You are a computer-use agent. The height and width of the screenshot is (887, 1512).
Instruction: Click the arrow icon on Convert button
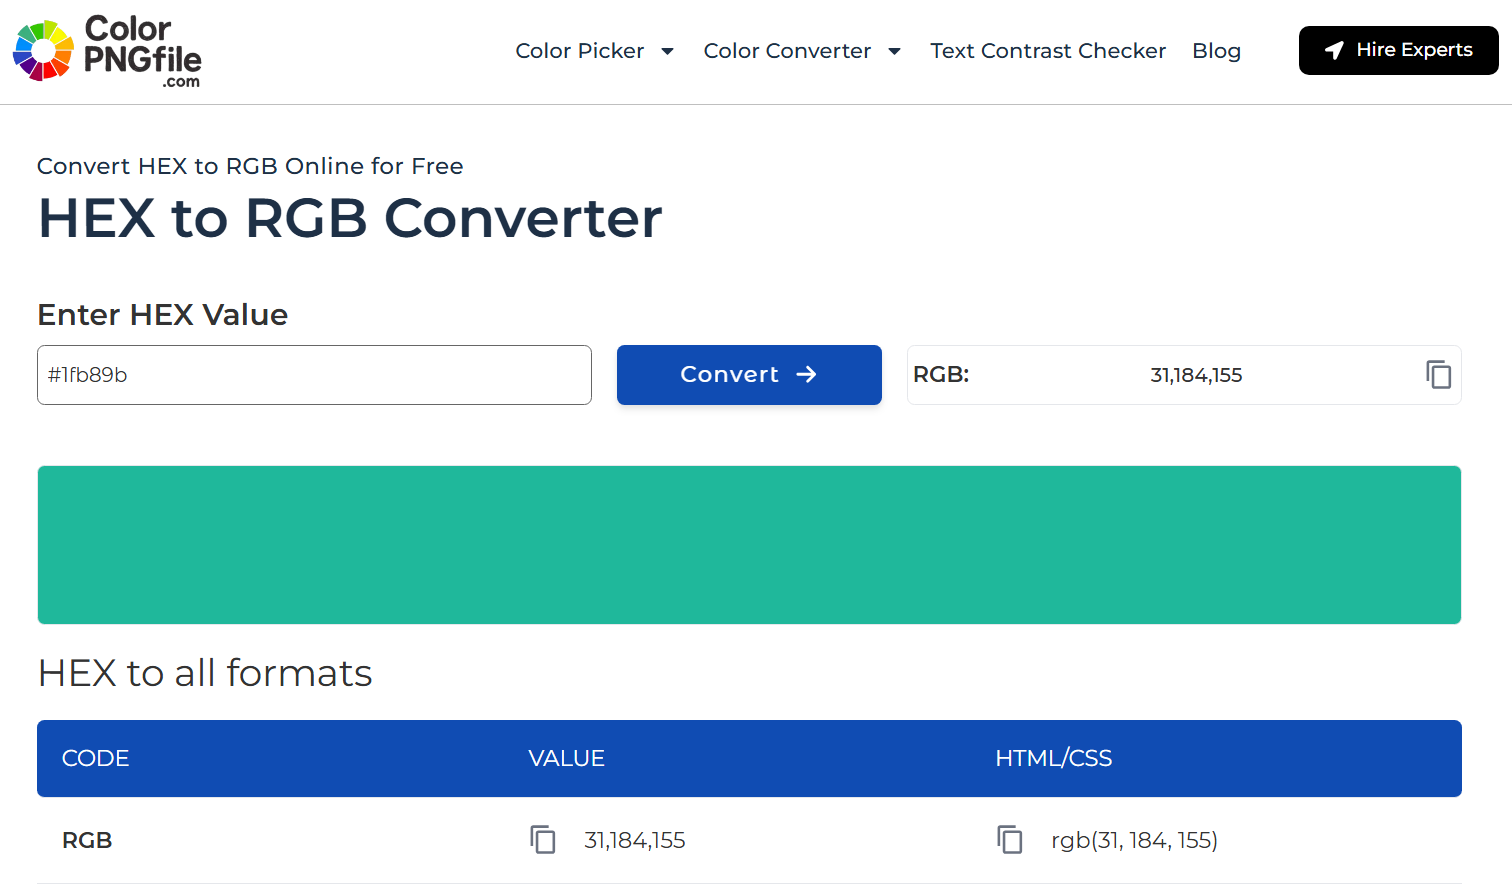807,374
